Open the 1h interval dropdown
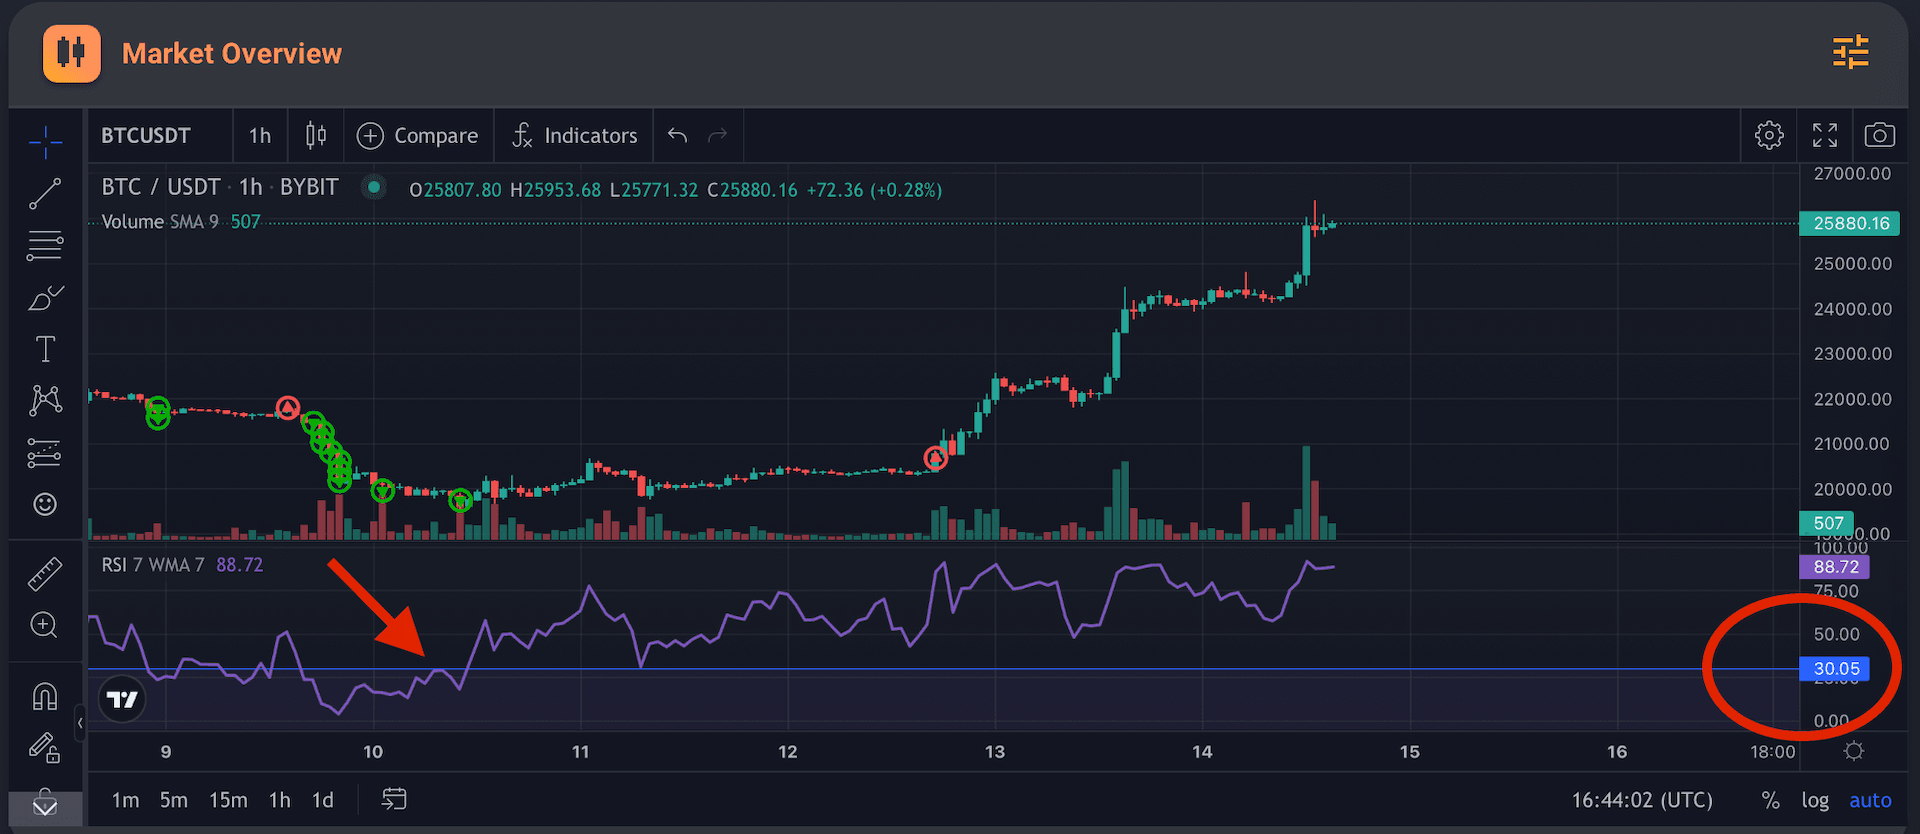1920x834 pixels. pos(260,136)
